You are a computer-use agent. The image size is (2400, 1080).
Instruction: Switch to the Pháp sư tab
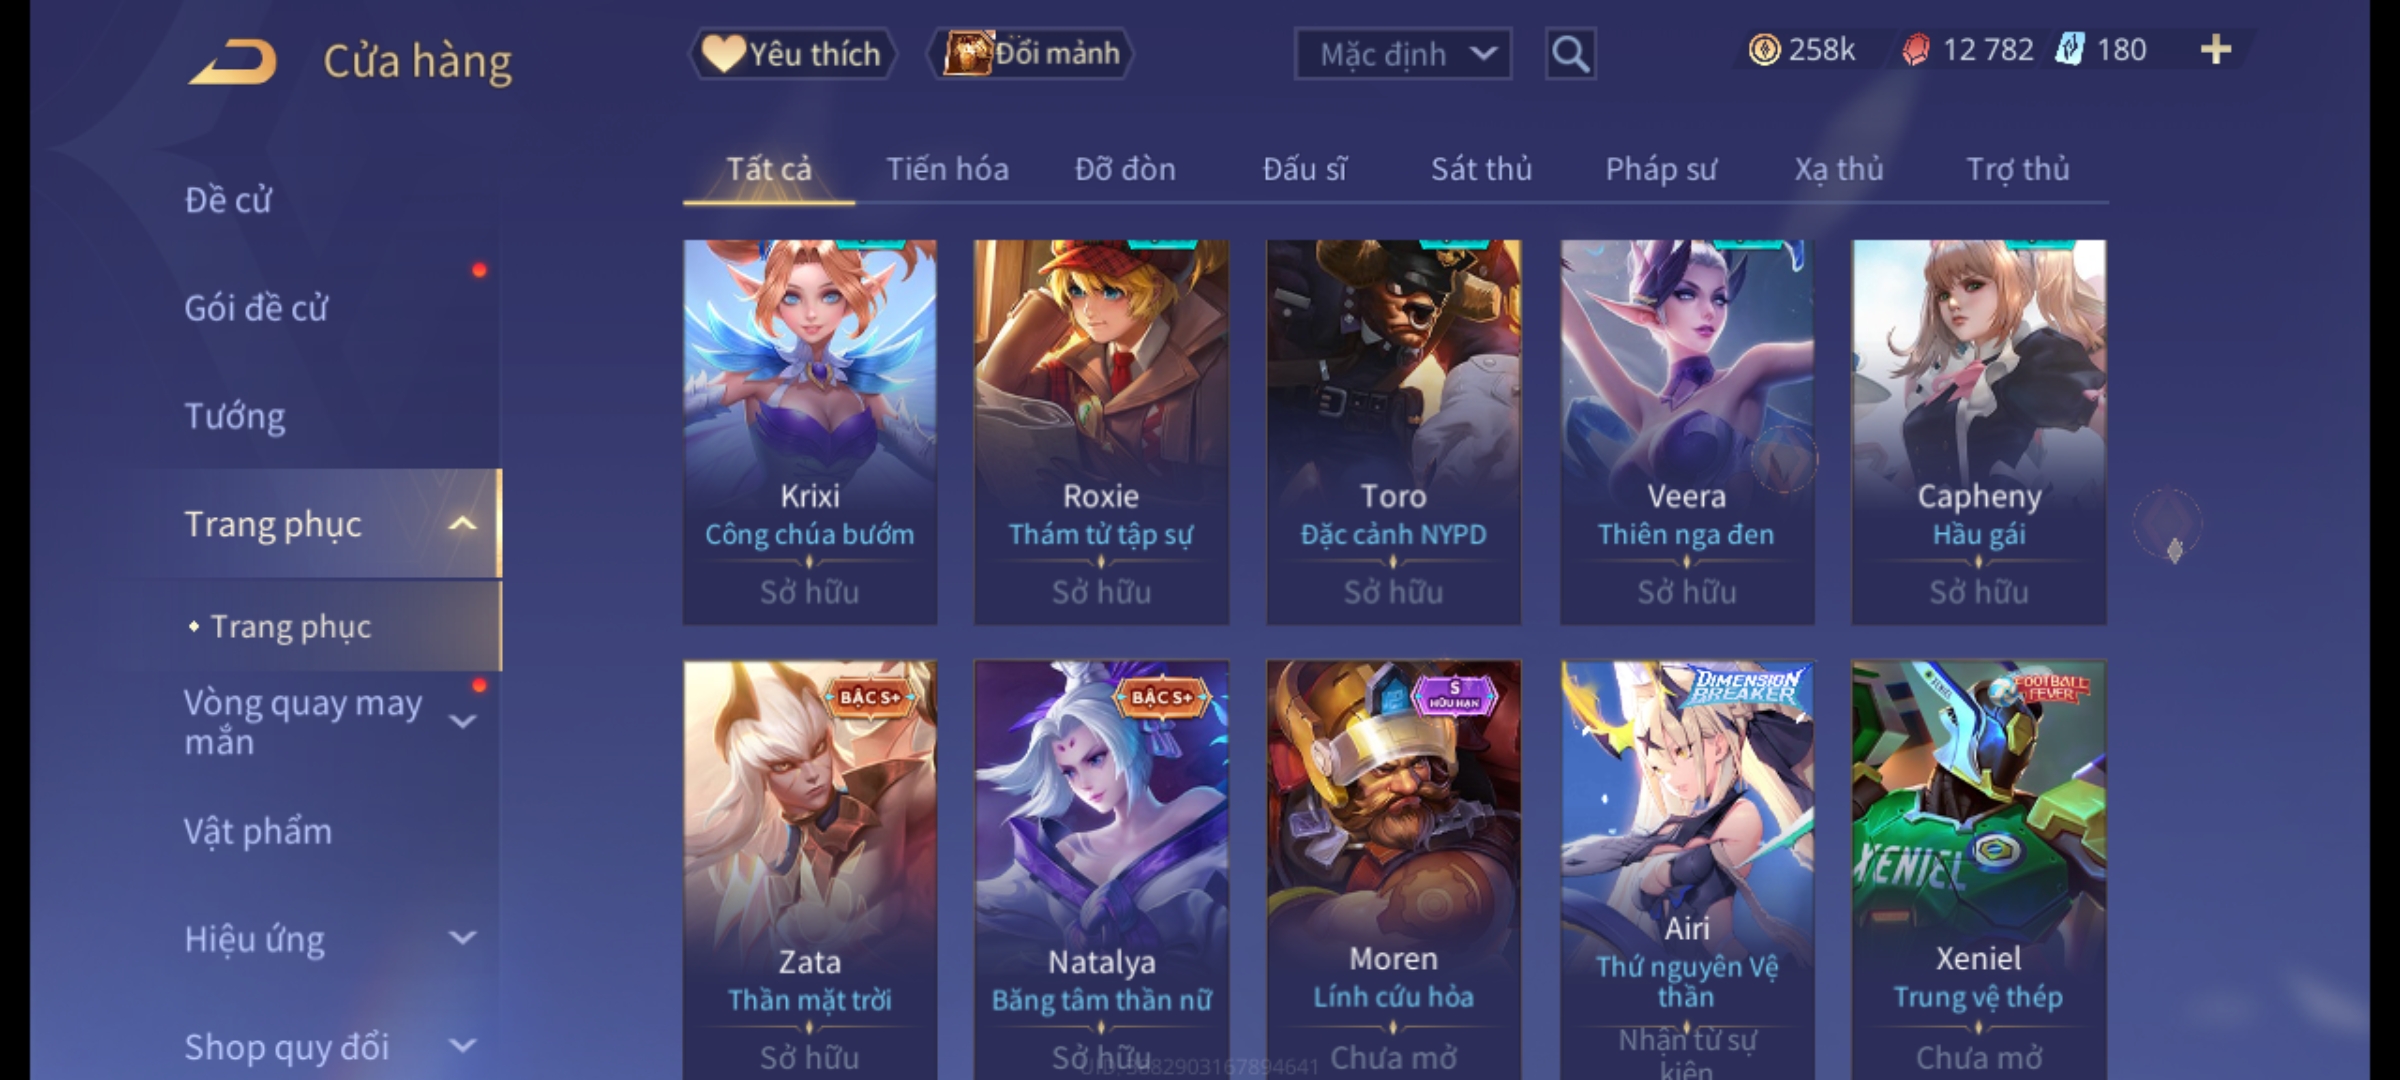tap(1660, 169)
